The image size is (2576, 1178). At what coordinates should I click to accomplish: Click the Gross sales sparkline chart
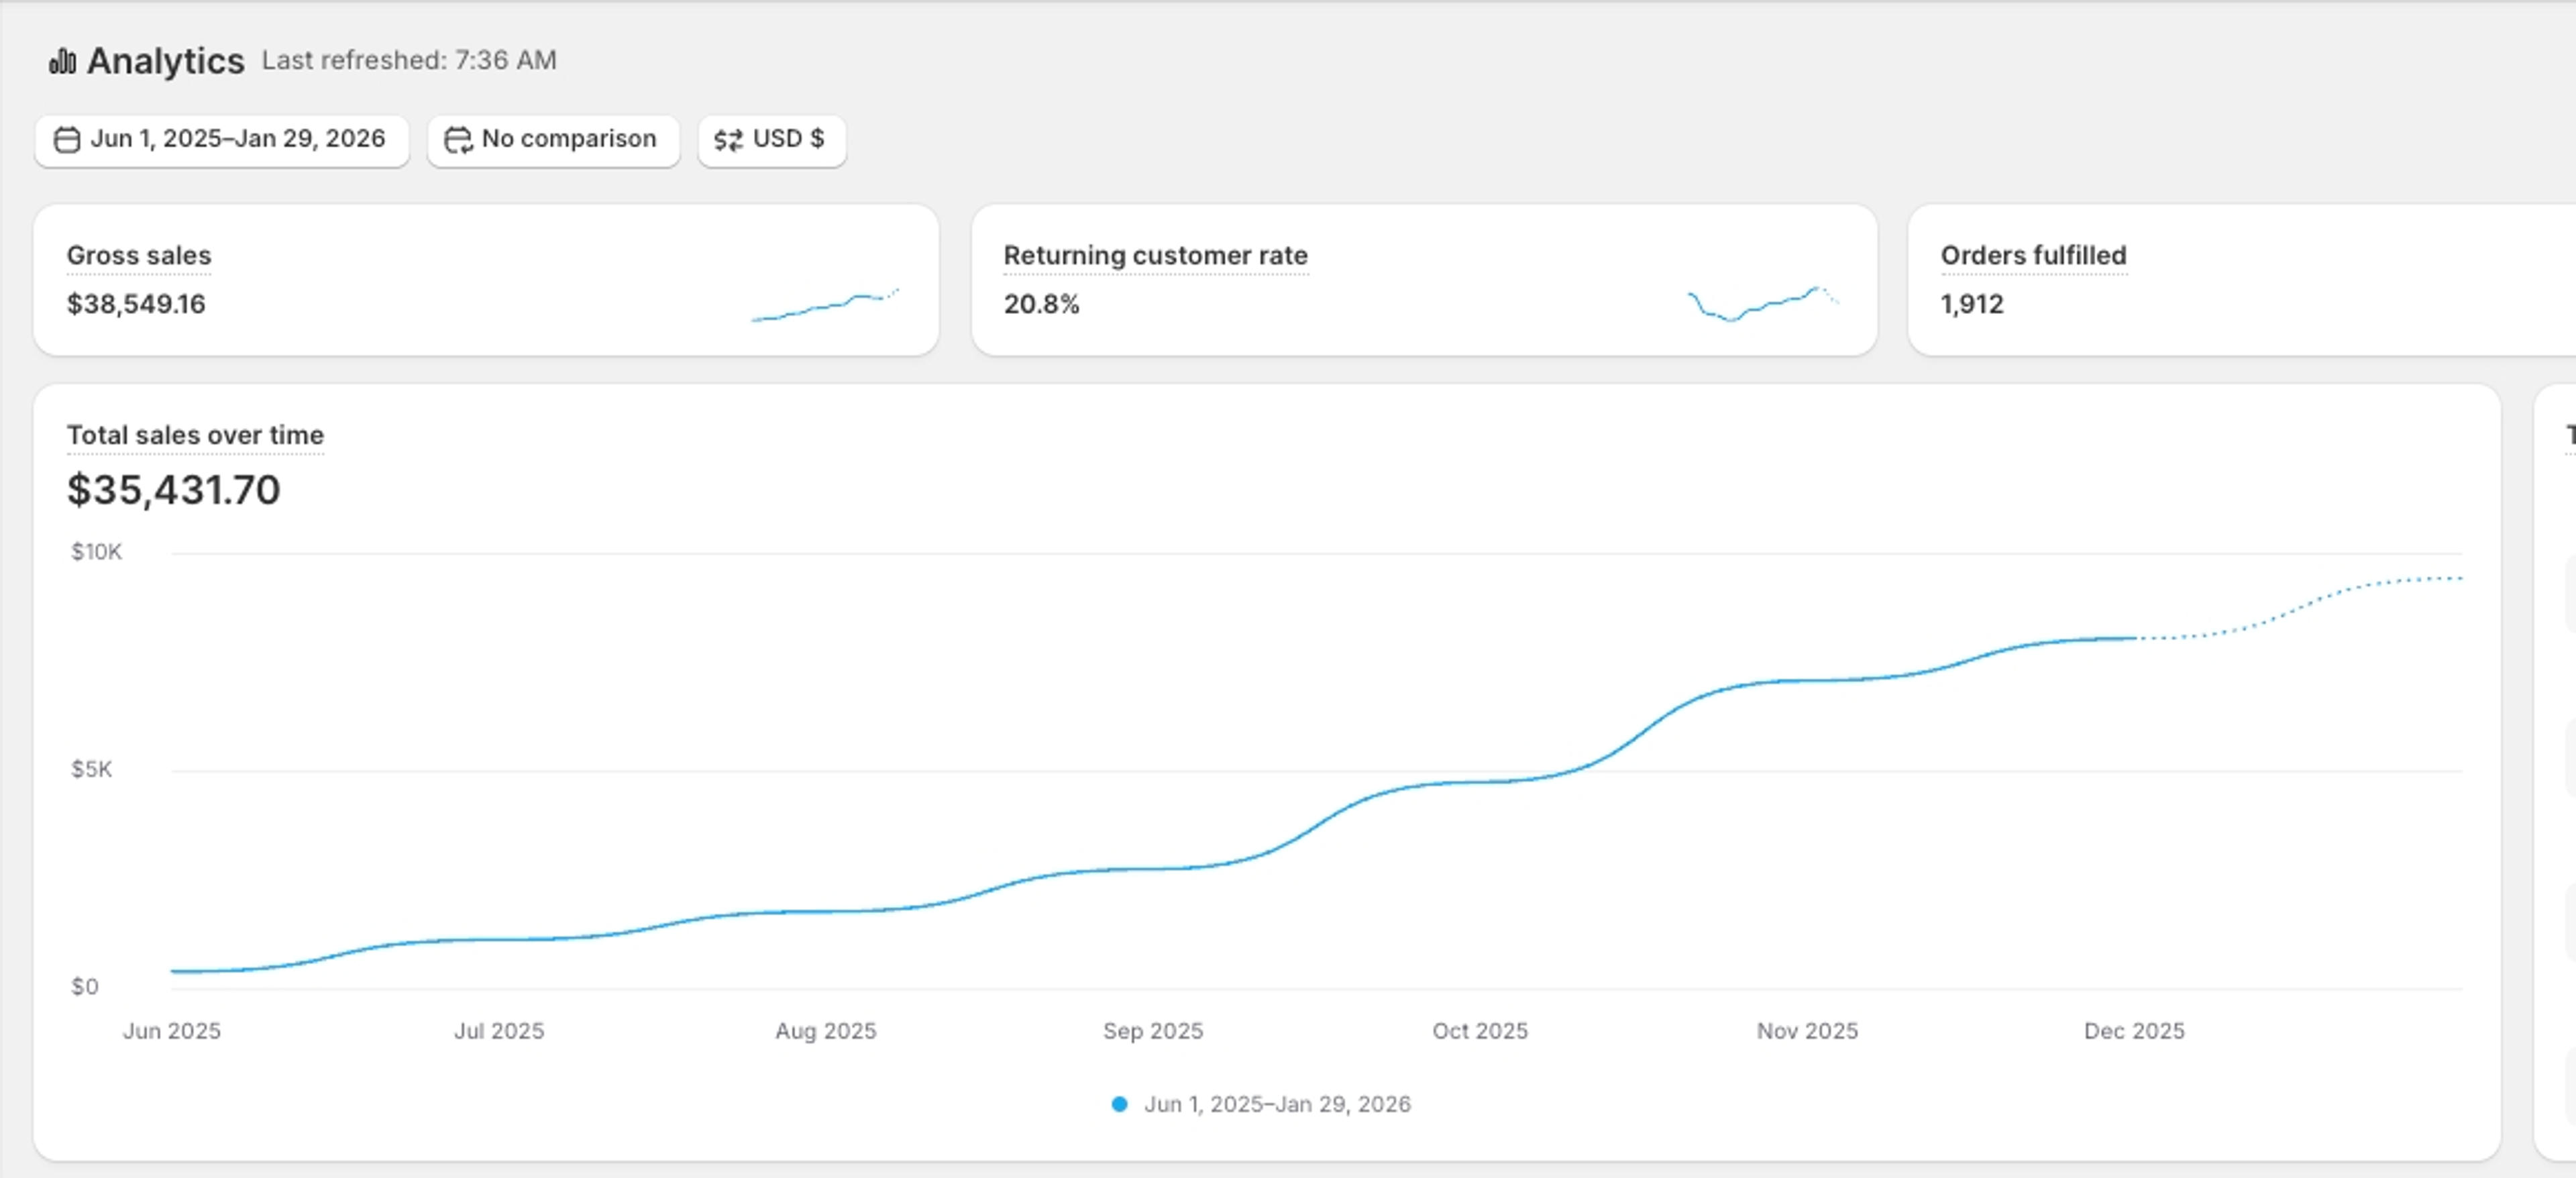825,304
